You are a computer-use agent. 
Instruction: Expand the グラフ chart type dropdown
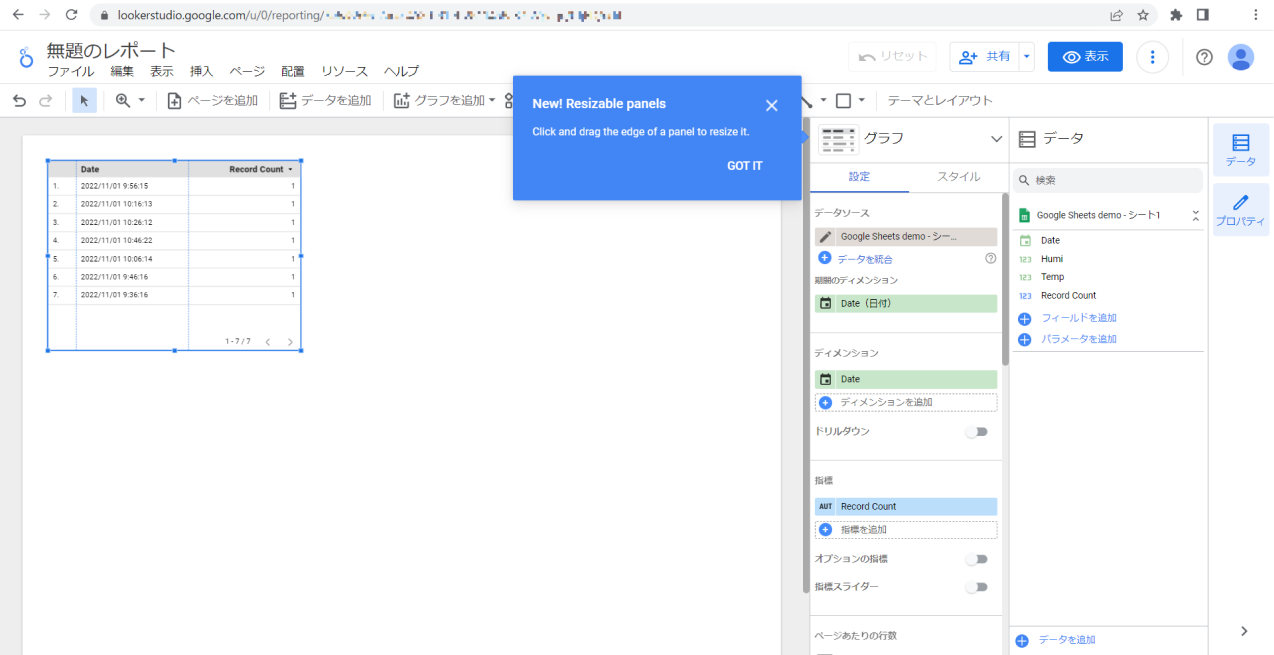995,139
